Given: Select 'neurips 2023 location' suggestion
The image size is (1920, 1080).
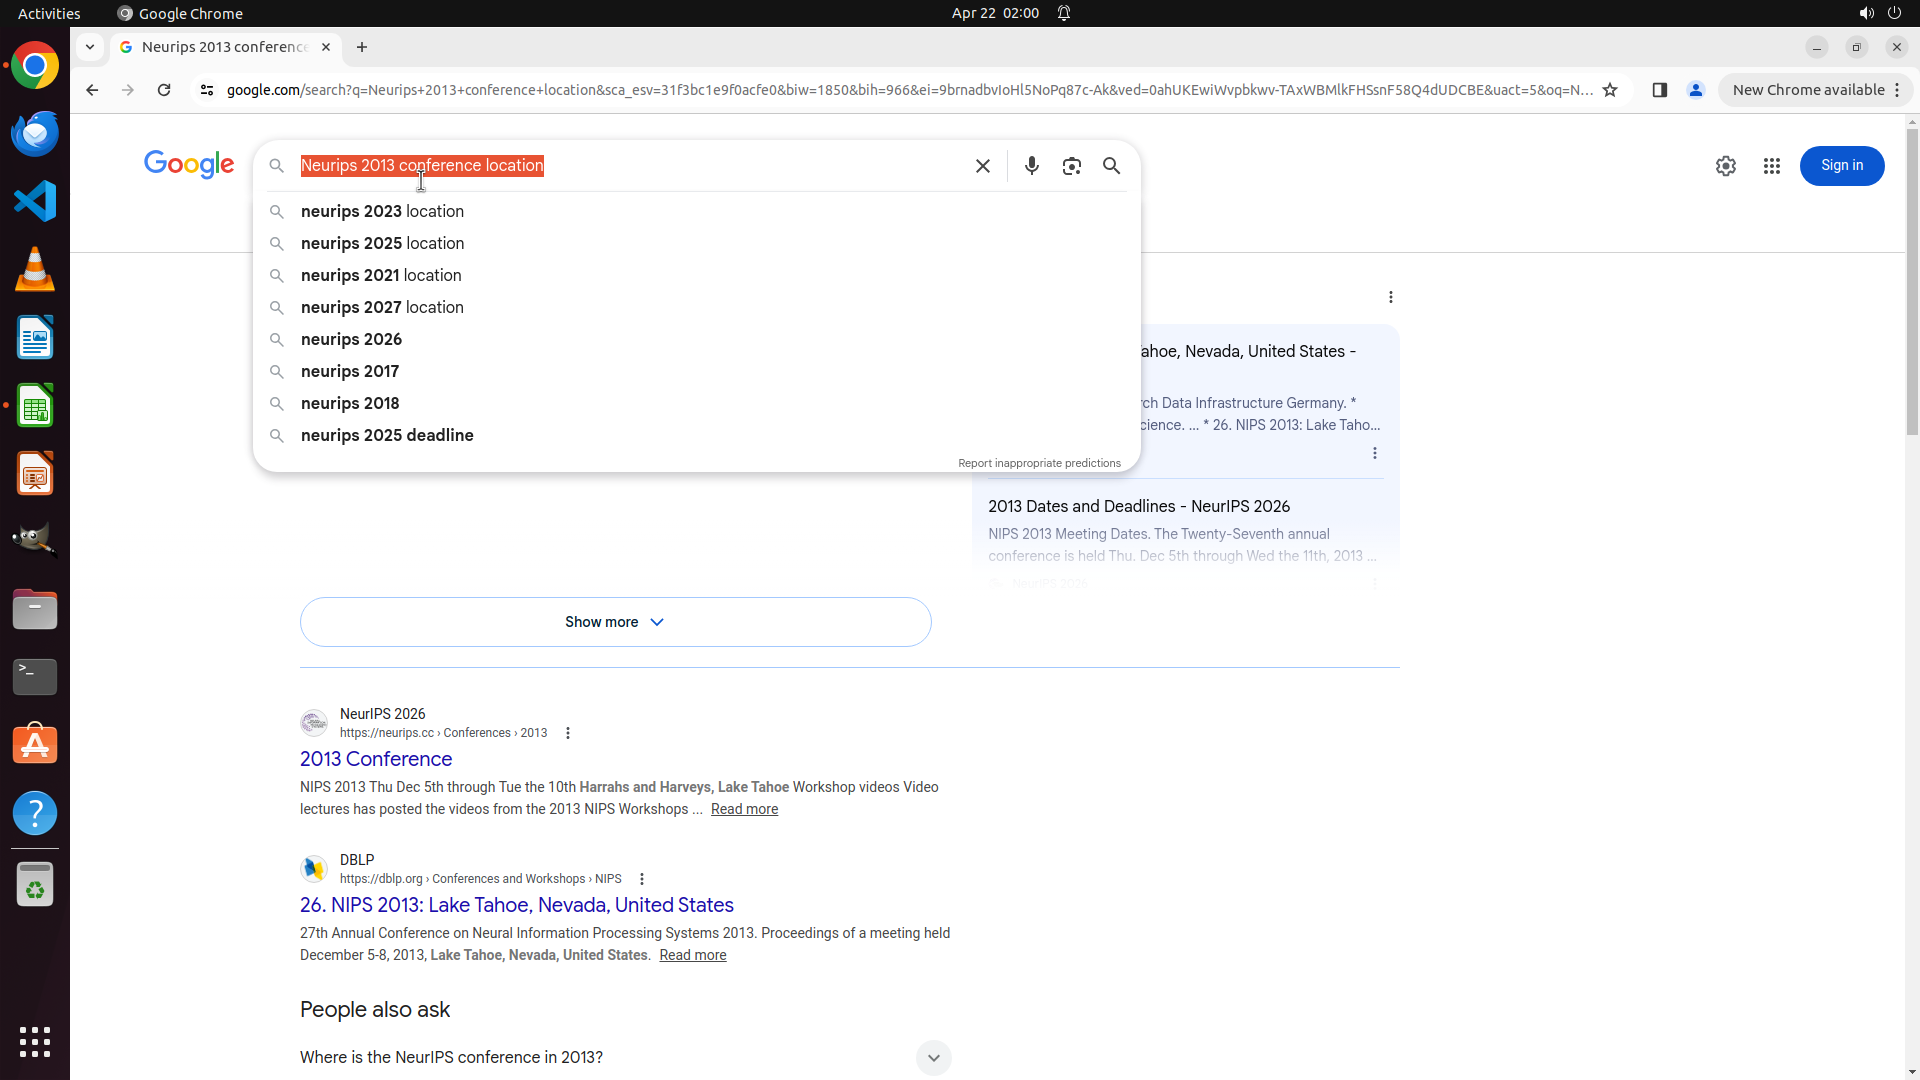Looking at the screenshot, I should 382,212.
